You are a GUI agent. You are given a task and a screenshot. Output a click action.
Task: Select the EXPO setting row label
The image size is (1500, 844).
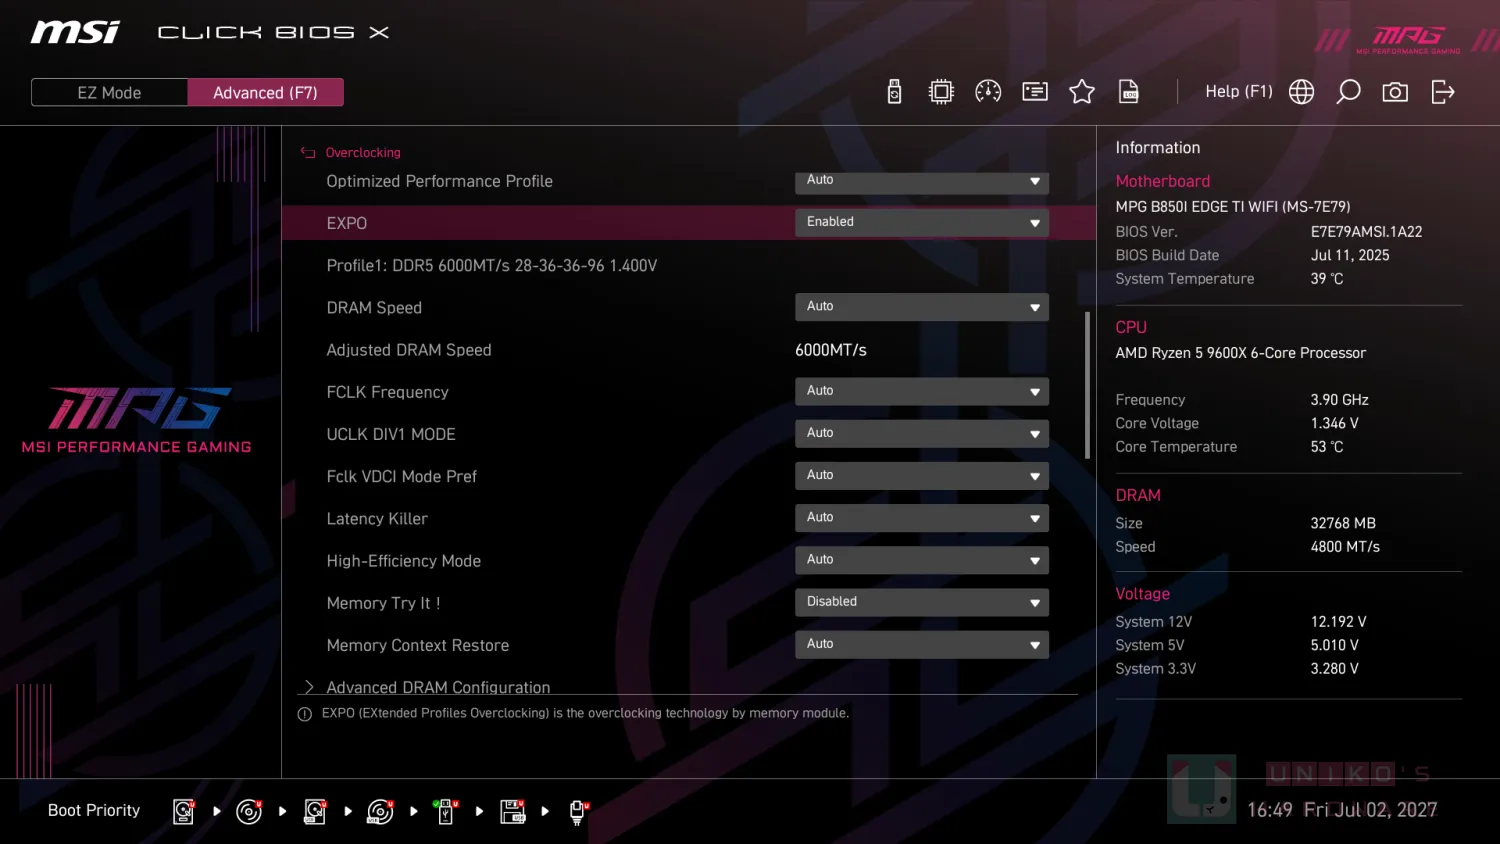347,223
